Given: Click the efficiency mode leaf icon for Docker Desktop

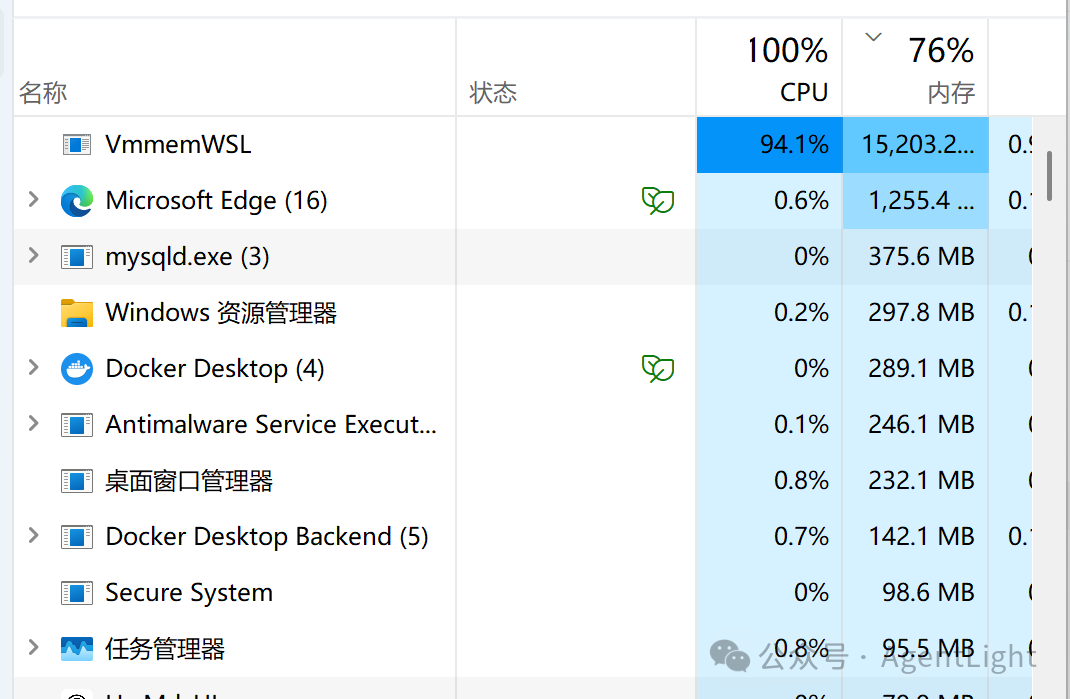Looking at the screenshot, I should (x=658, y=369).
